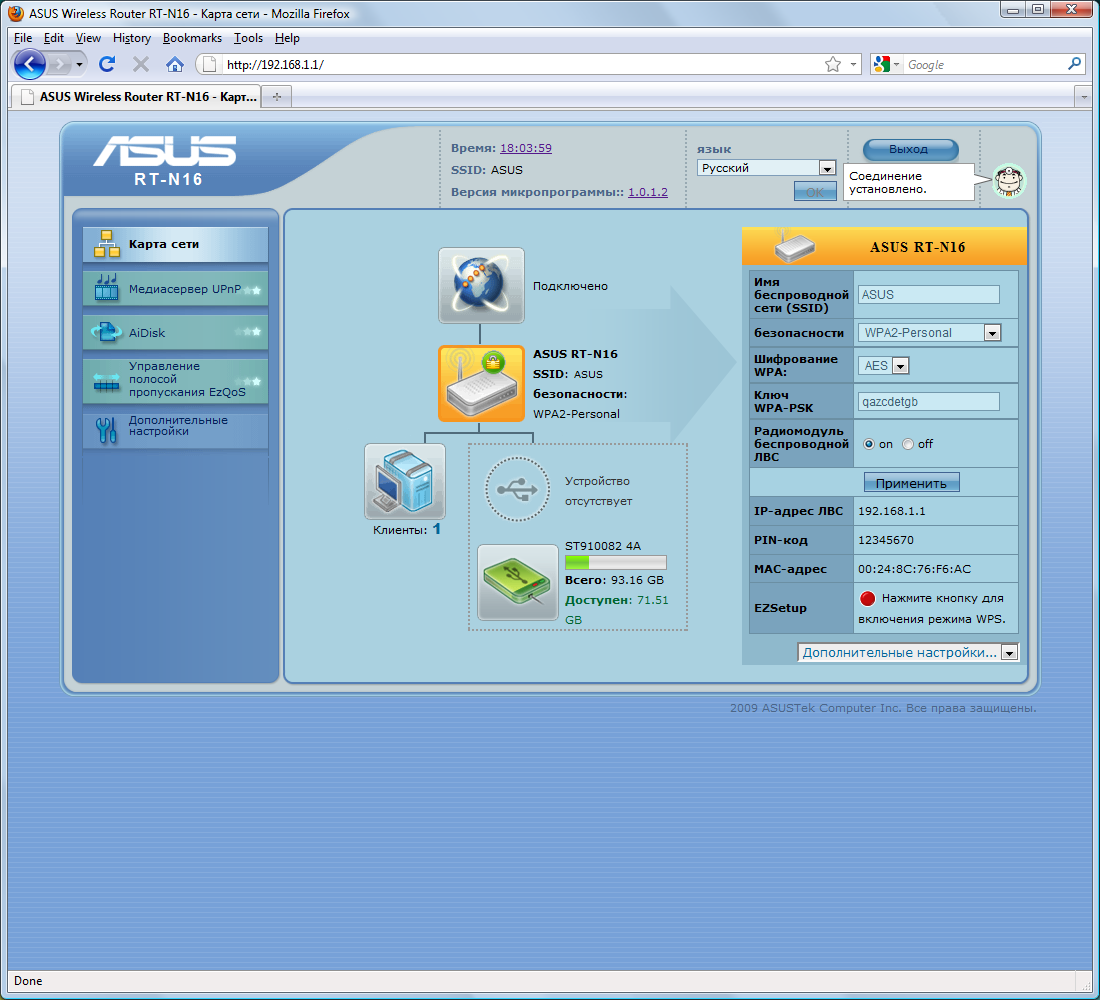Click the clients count number 1
This screenshot has height=1000, width=1100.
(436, 529)
